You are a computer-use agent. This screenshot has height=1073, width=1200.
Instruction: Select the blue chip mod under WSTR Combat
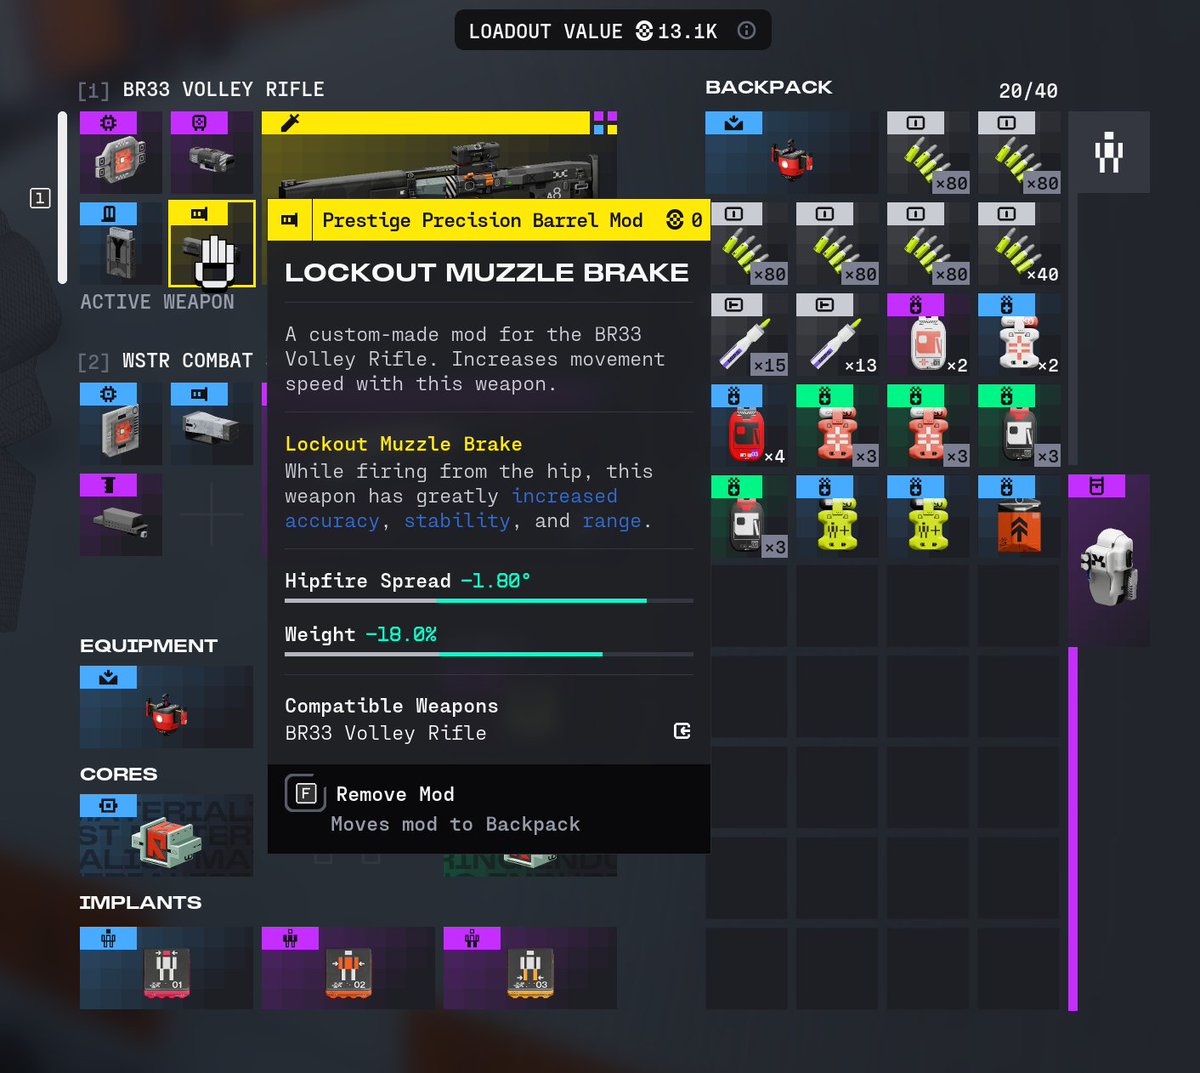tap(121, 424)
